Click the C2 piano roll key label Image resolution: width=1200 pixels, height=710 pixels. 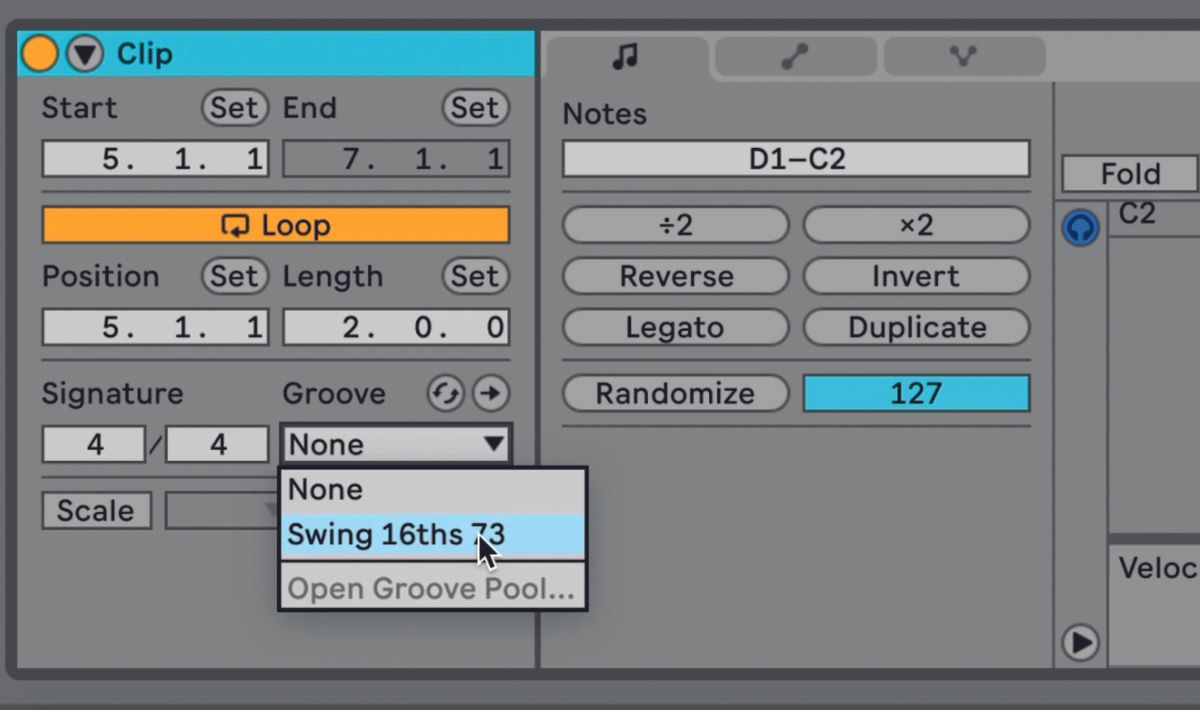pyautogui.click(x=1137, y=213)
